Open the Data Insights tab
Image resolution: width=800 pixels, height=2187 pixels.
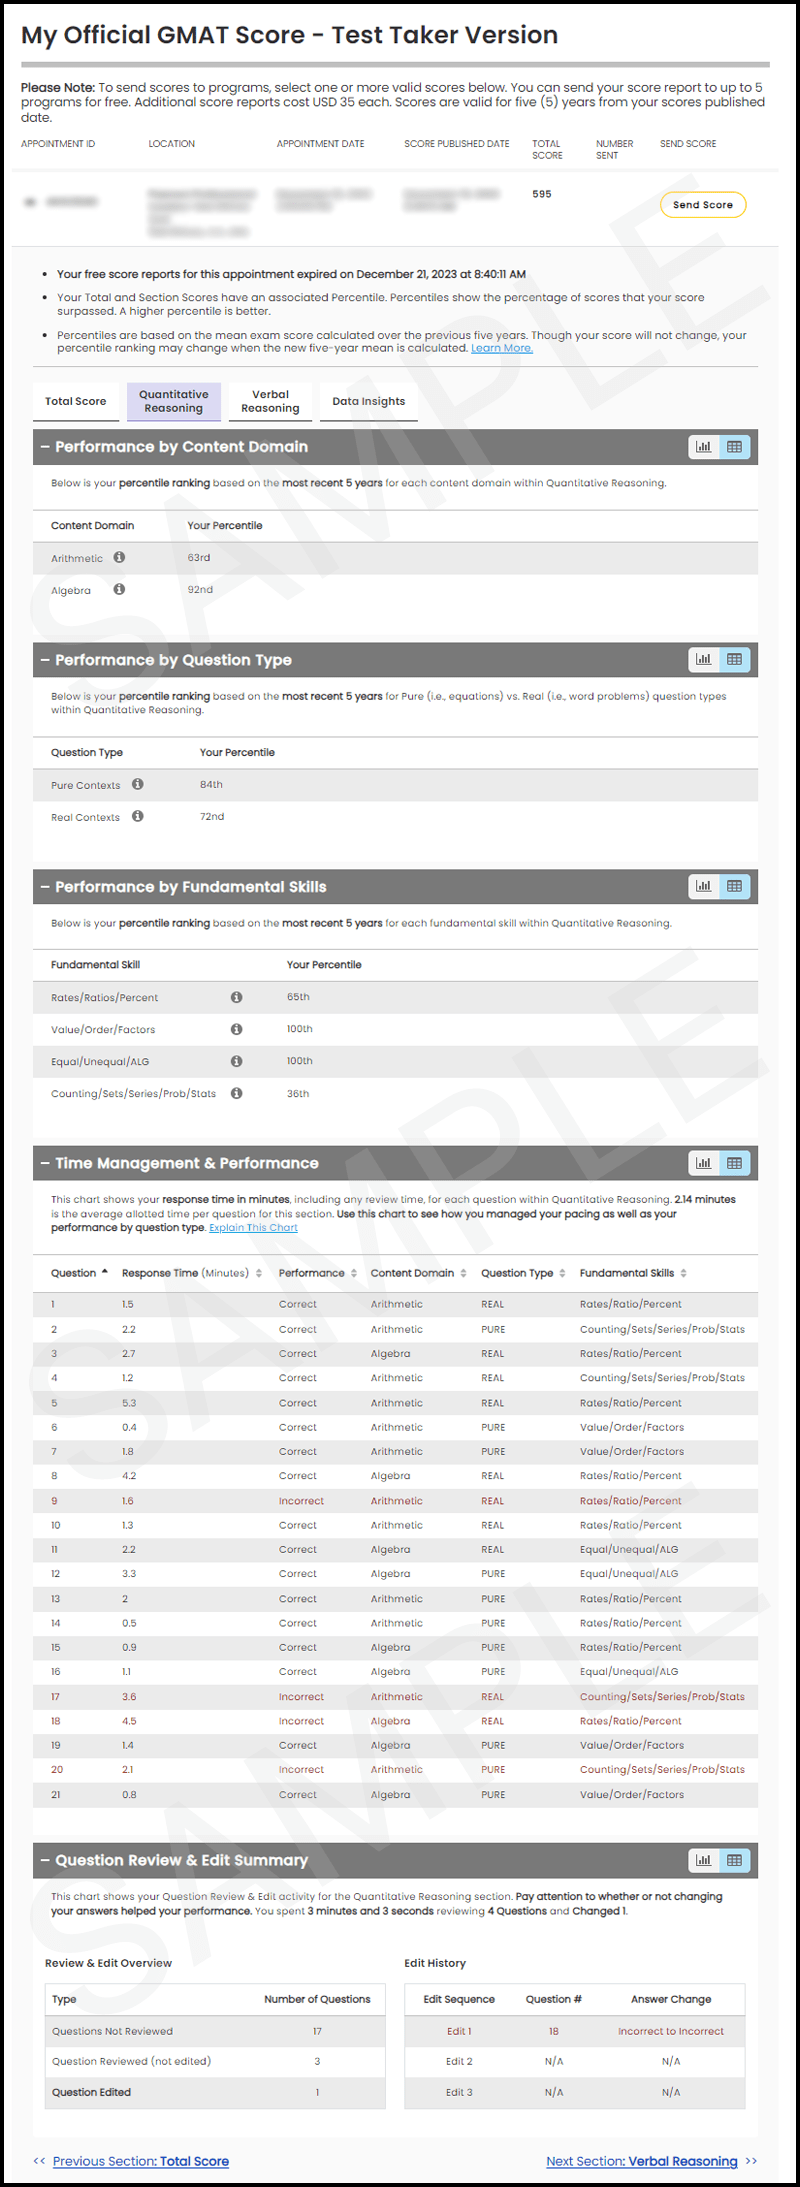click(369, 401)
